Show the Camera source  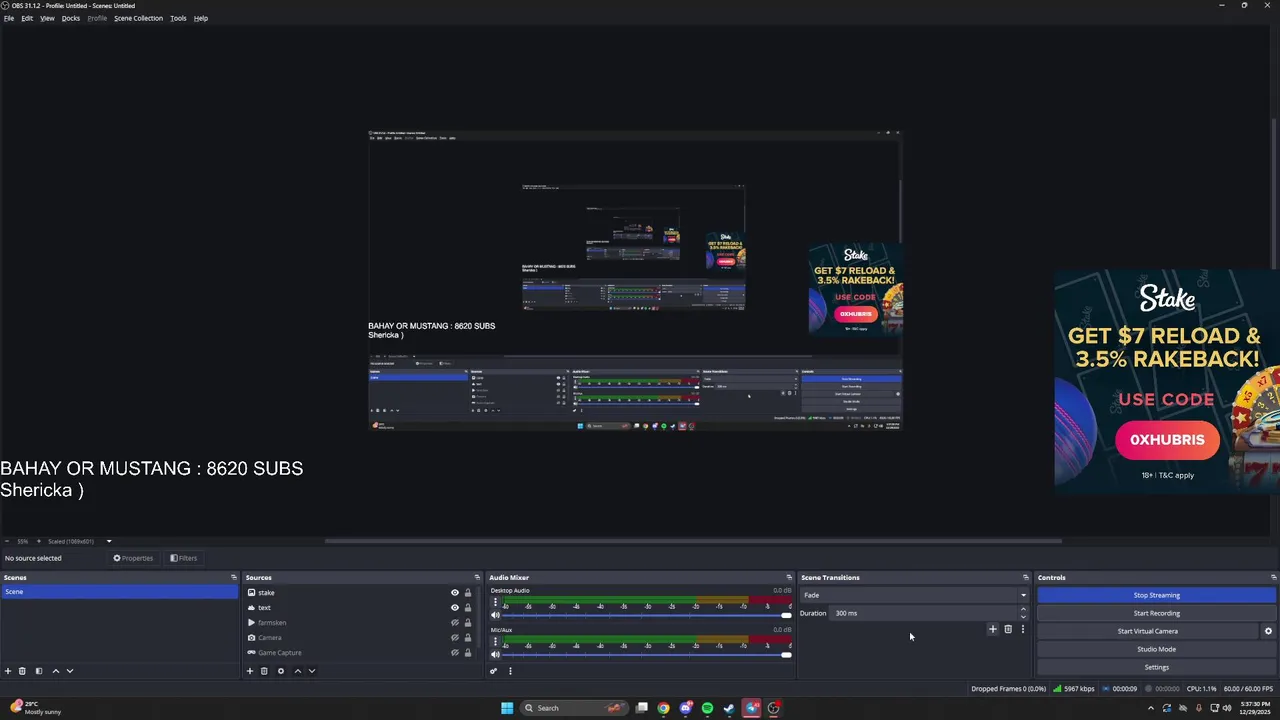[x=454, y=638]
